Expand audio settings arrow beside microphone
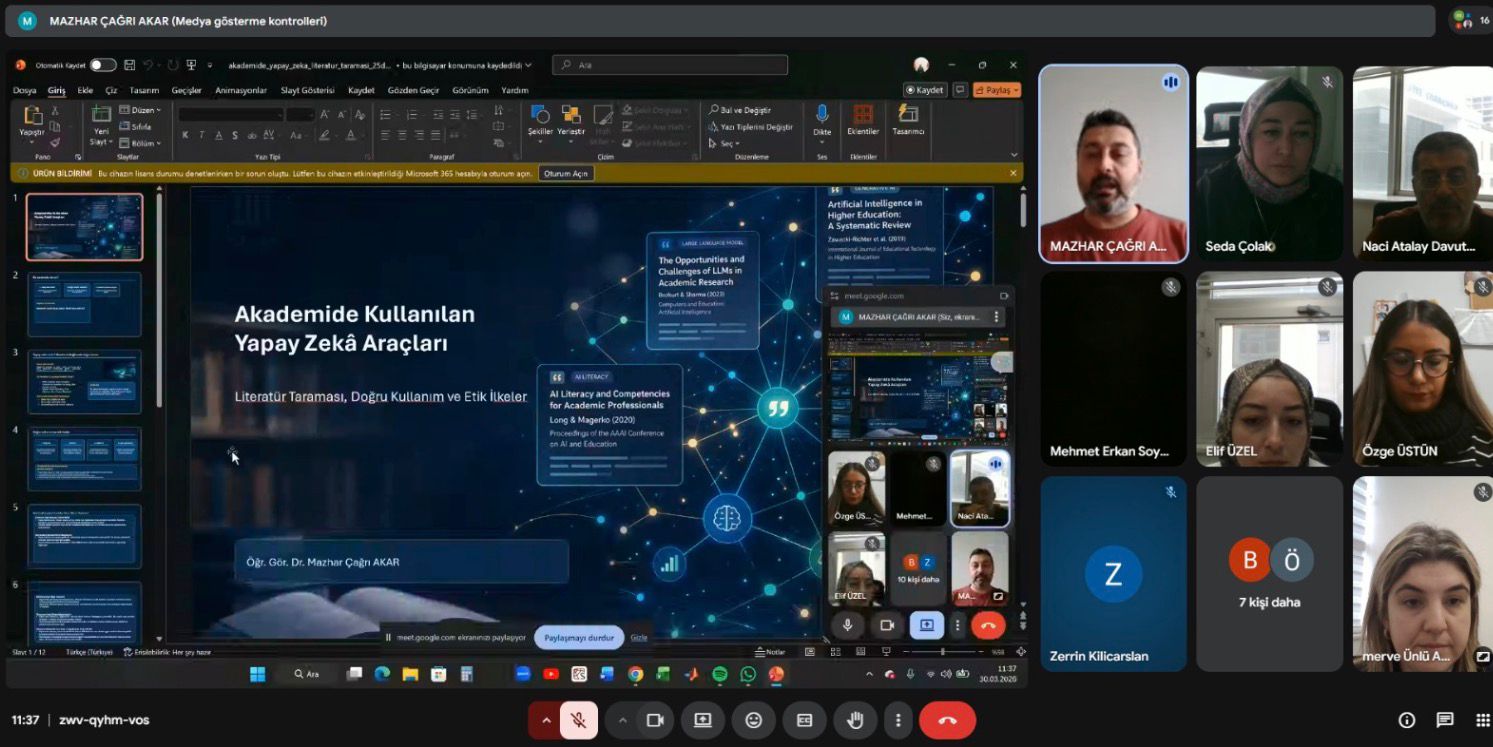This screenshot has width=1493, height=747. (546, 720)
